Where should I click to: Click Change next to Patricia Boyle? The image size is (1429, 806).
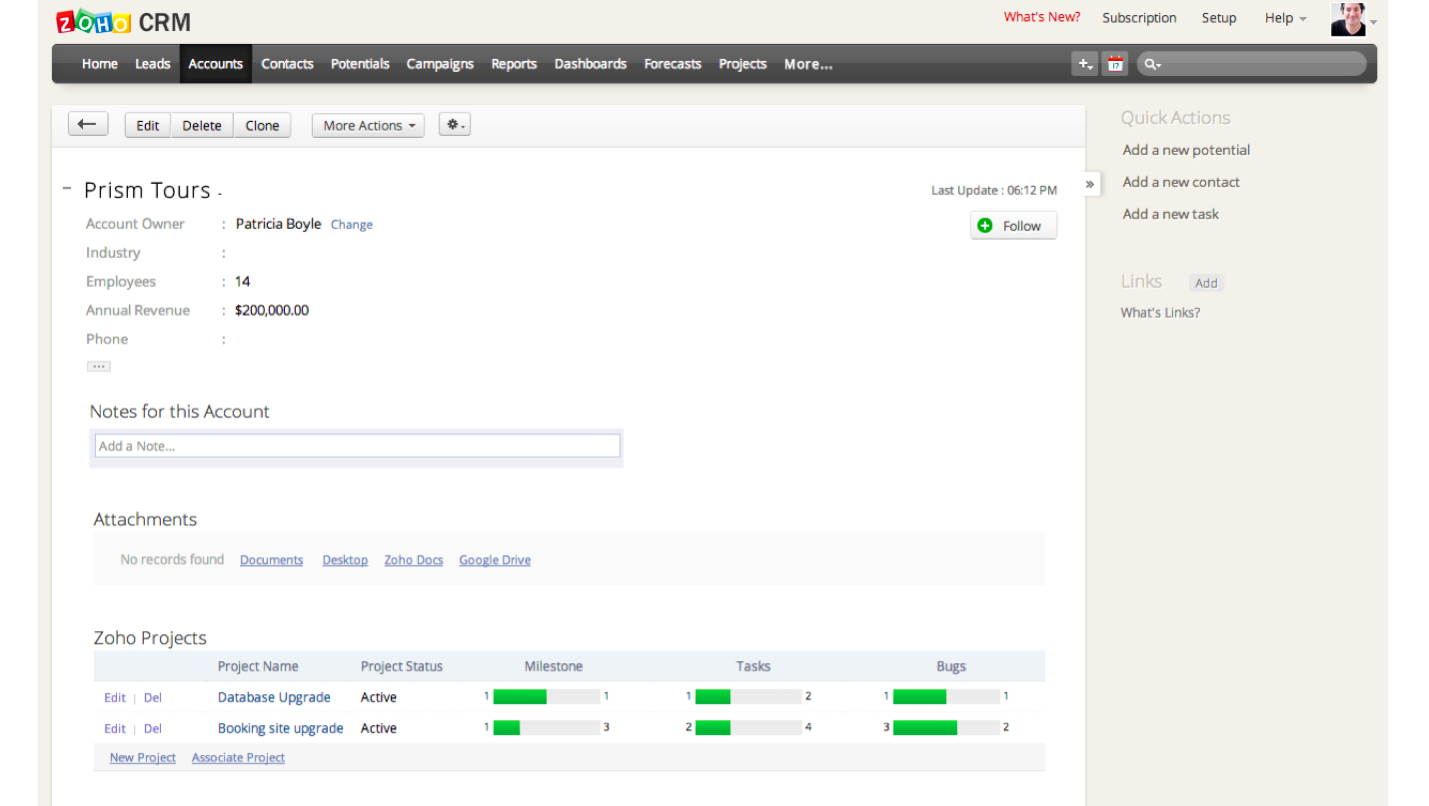coord(352,225)
